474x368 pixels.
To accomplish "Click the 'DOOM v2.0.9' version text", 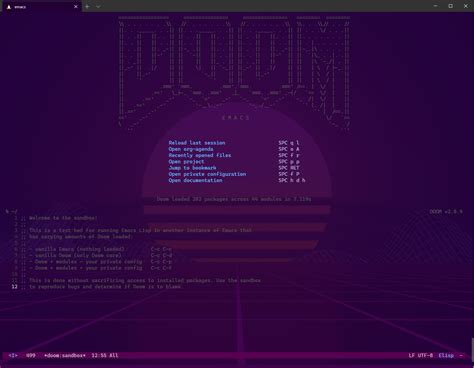I will click(446, 212).
